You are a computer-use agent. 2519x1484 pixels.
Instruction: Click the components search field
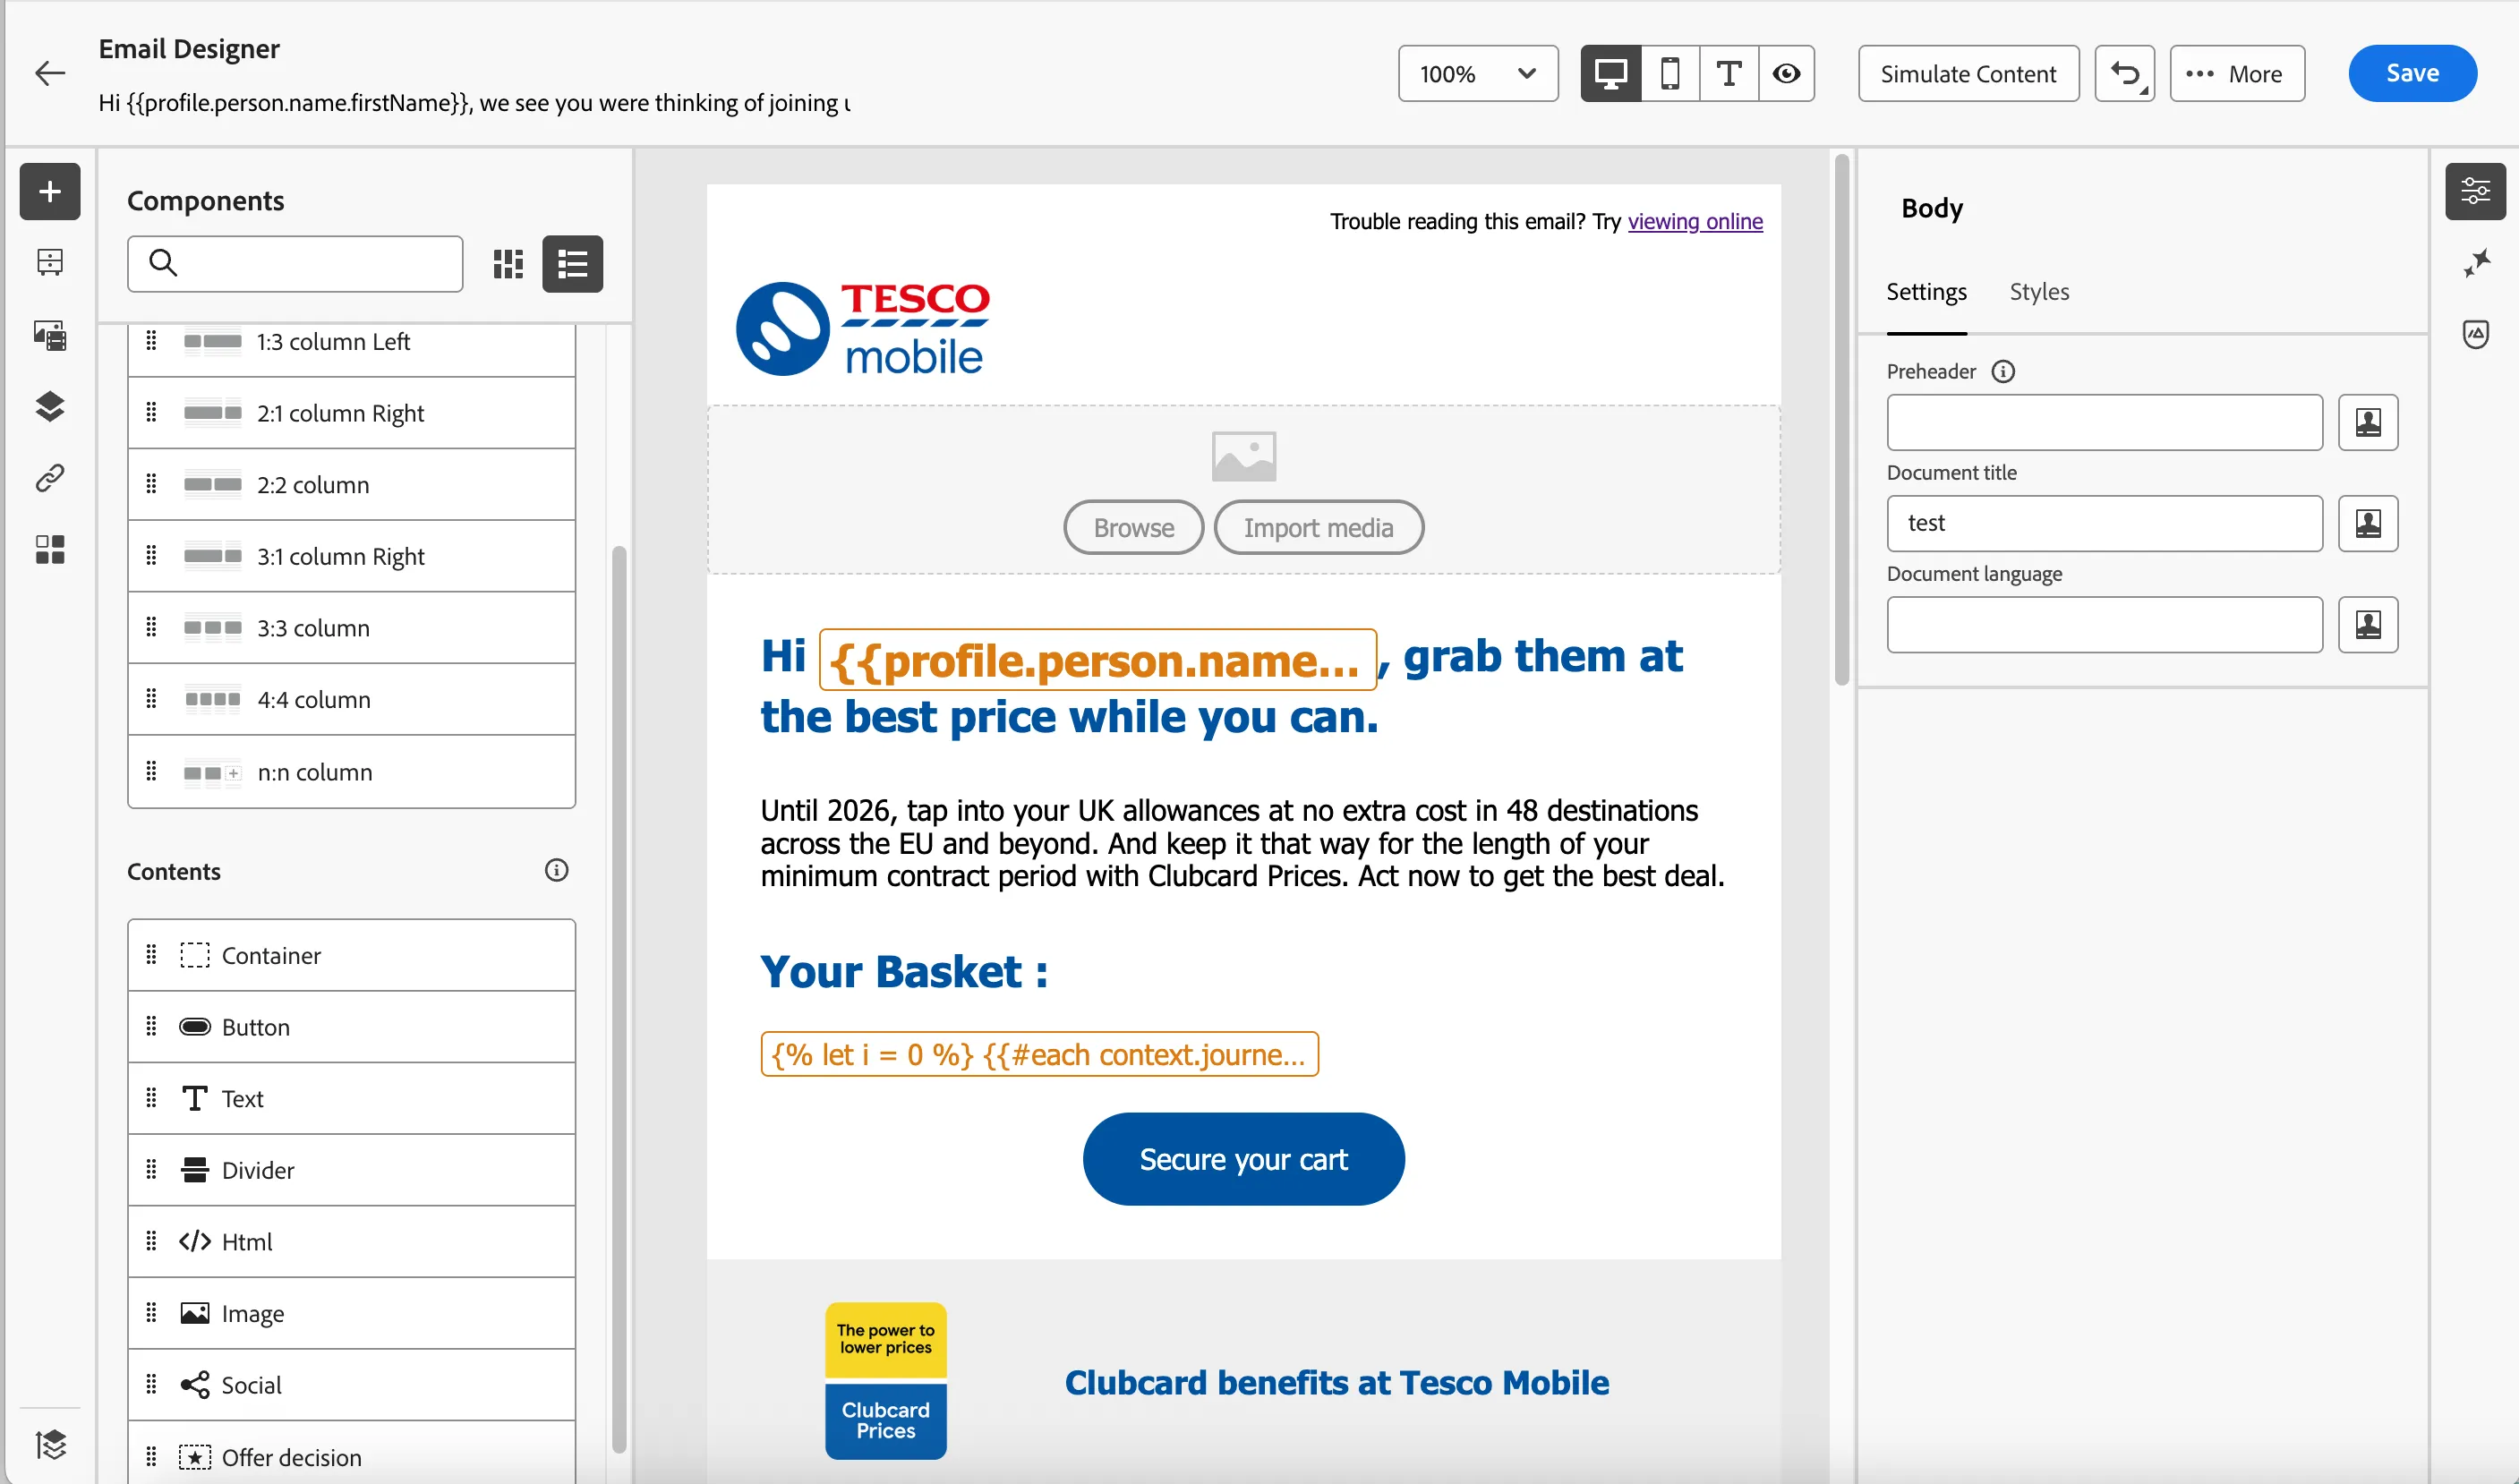(295, 264)
